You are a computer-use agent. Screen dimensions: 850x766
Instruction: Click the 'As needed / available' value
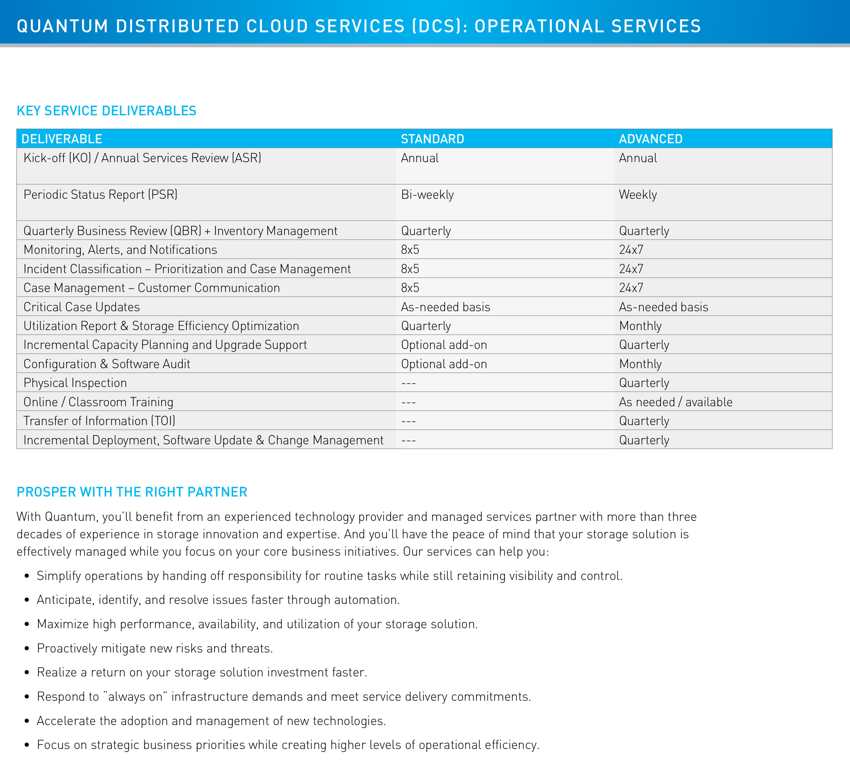(x=675, y=402)
